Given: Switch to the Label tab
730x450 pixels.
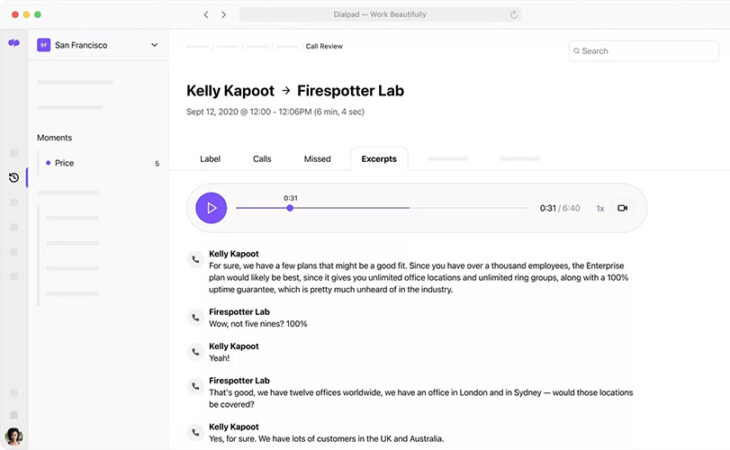Looking at the screenshot, I should pos(210,159).
